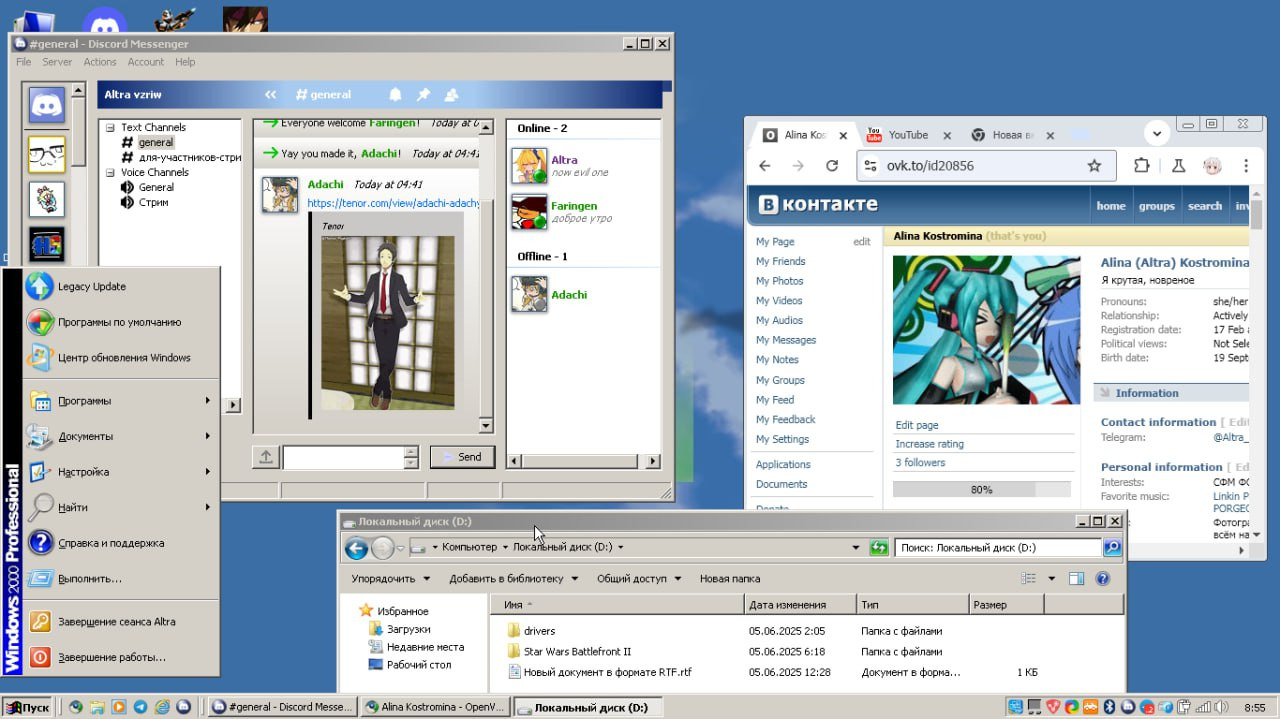This screenshot has width=1280, height=719.
Task: Bookmark page with the star icon
Action: click(x=1094, y=166)
